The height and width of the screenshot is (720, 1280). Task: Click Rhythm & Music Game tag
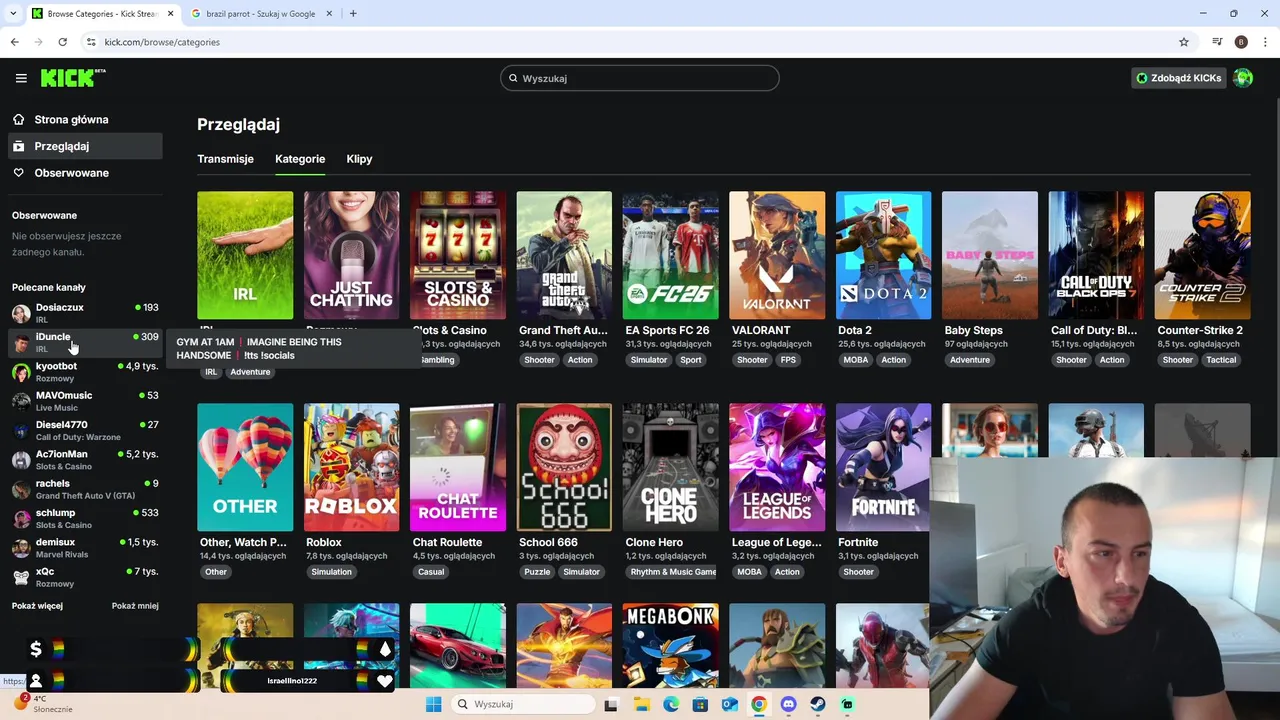click(x=673, y=572)
